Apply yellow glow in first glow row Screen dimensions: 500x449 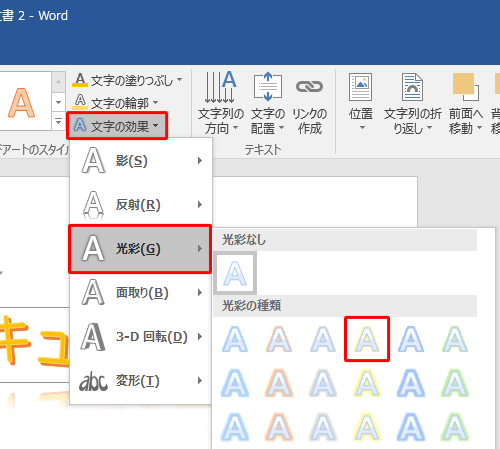tap(367, 339)
